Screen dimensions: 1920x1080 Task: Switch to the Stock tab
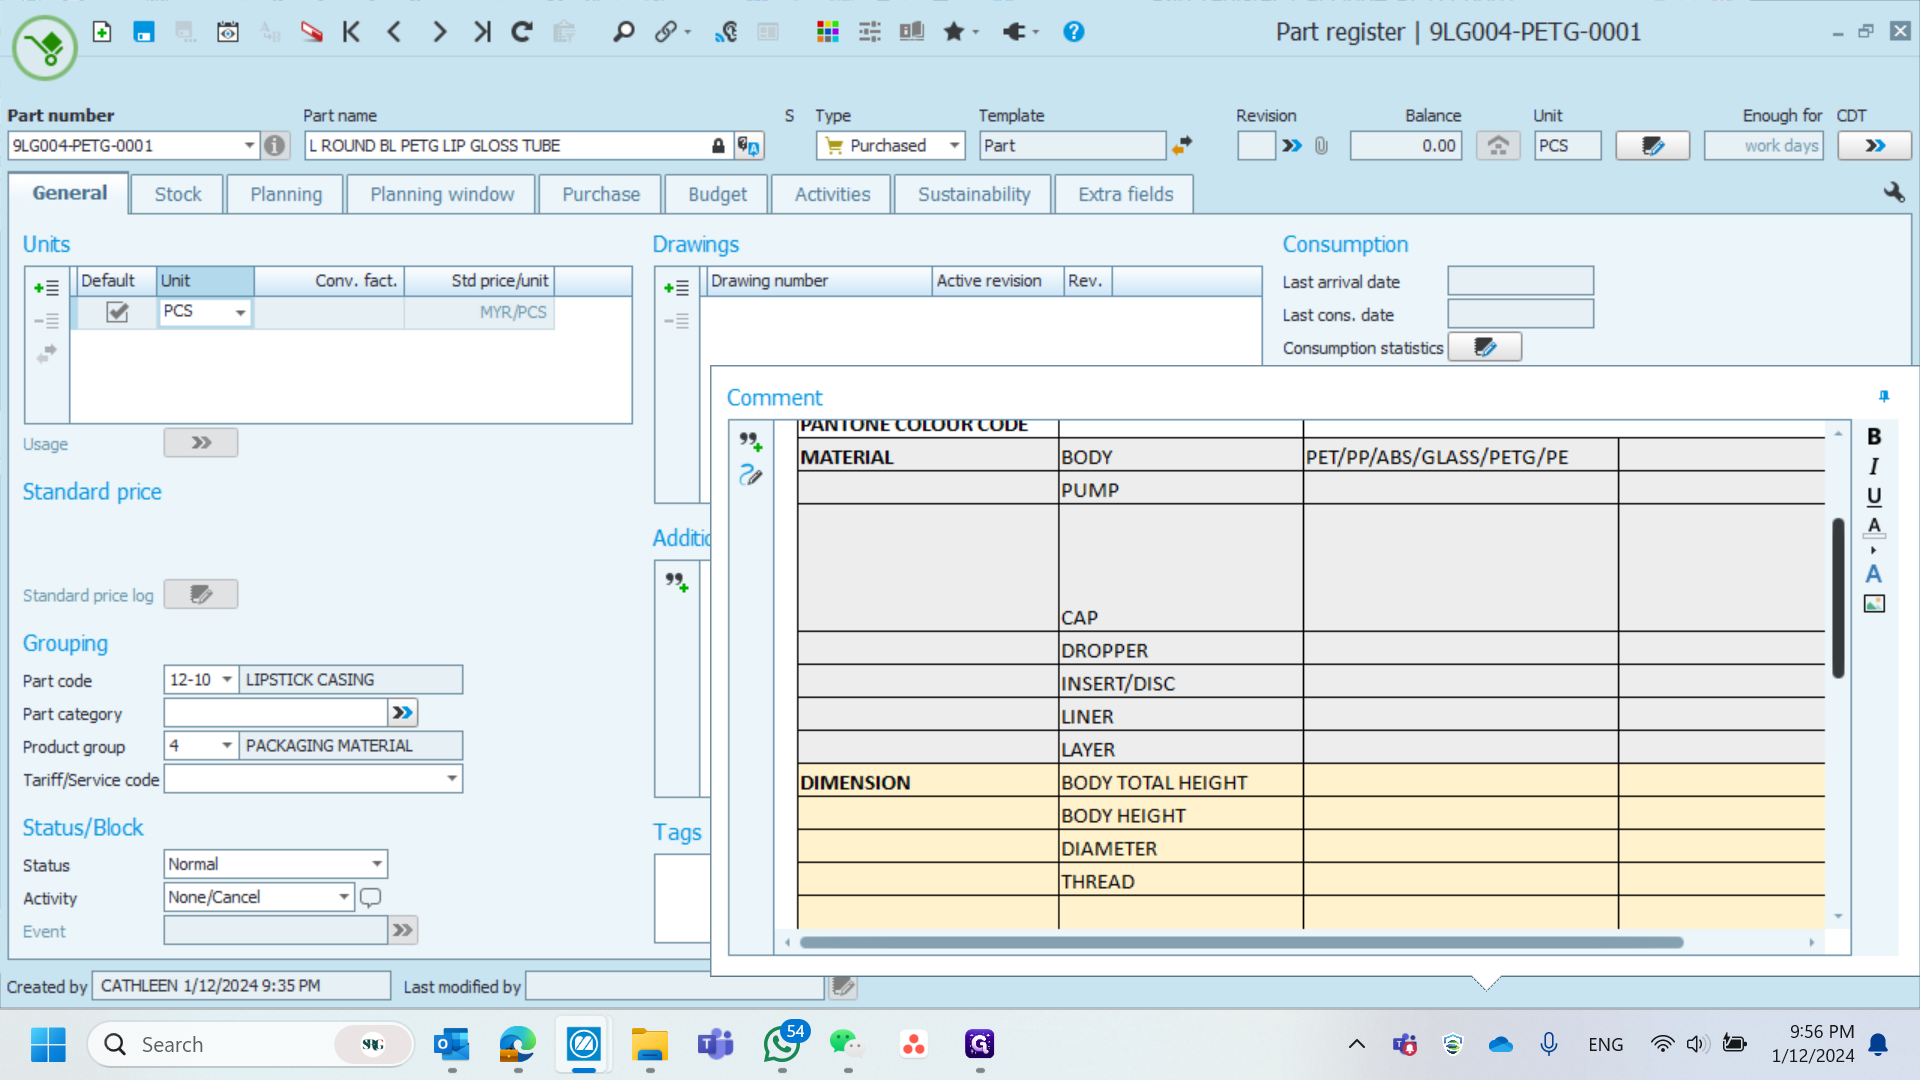pyautogui.click(x=178, y=194)
